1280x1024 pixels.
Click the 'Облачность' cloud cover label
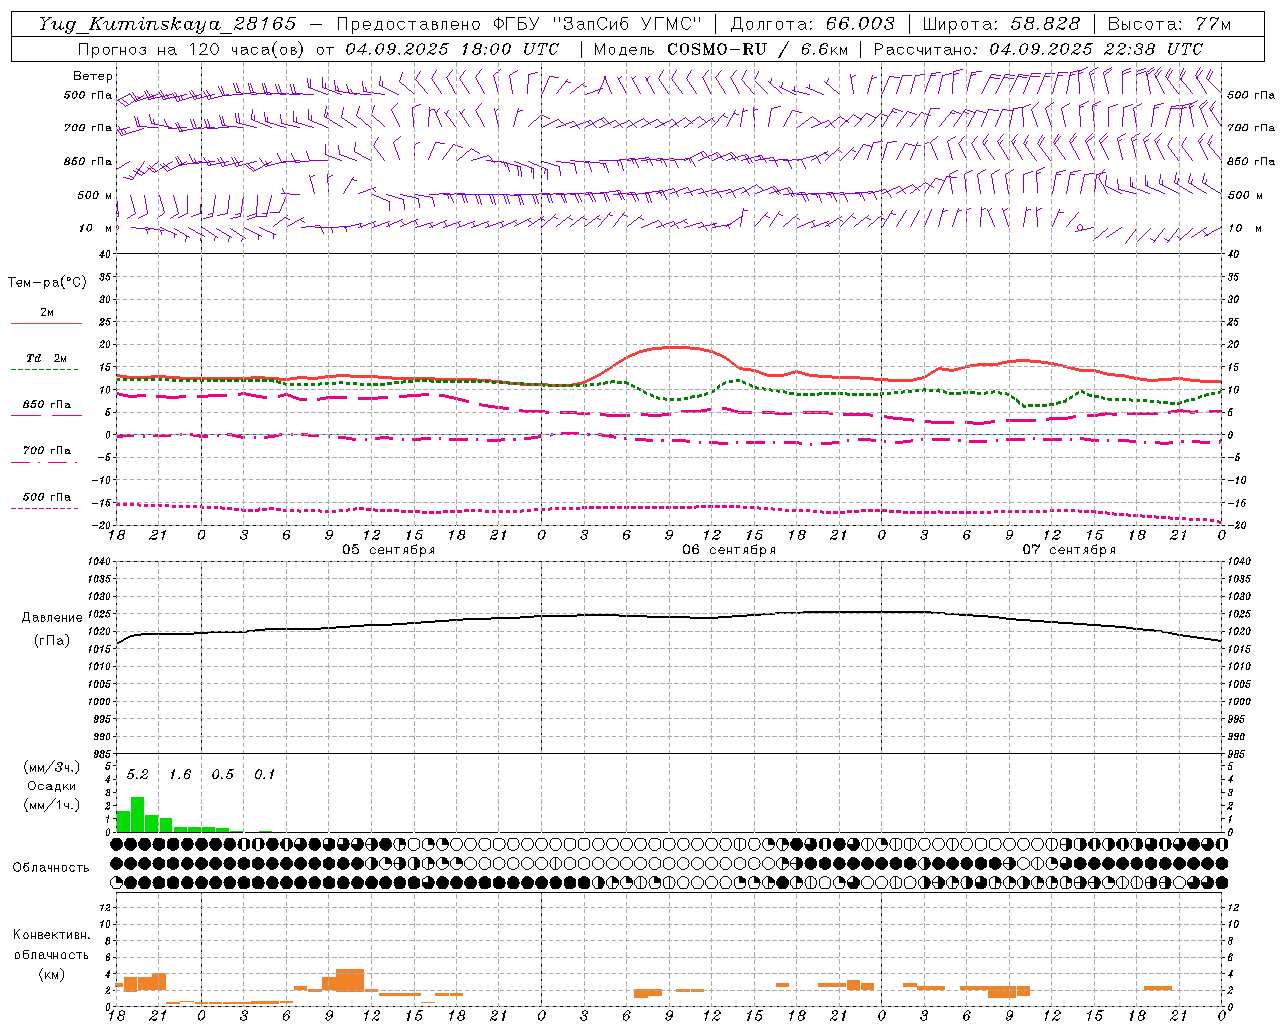click(51, 868)
